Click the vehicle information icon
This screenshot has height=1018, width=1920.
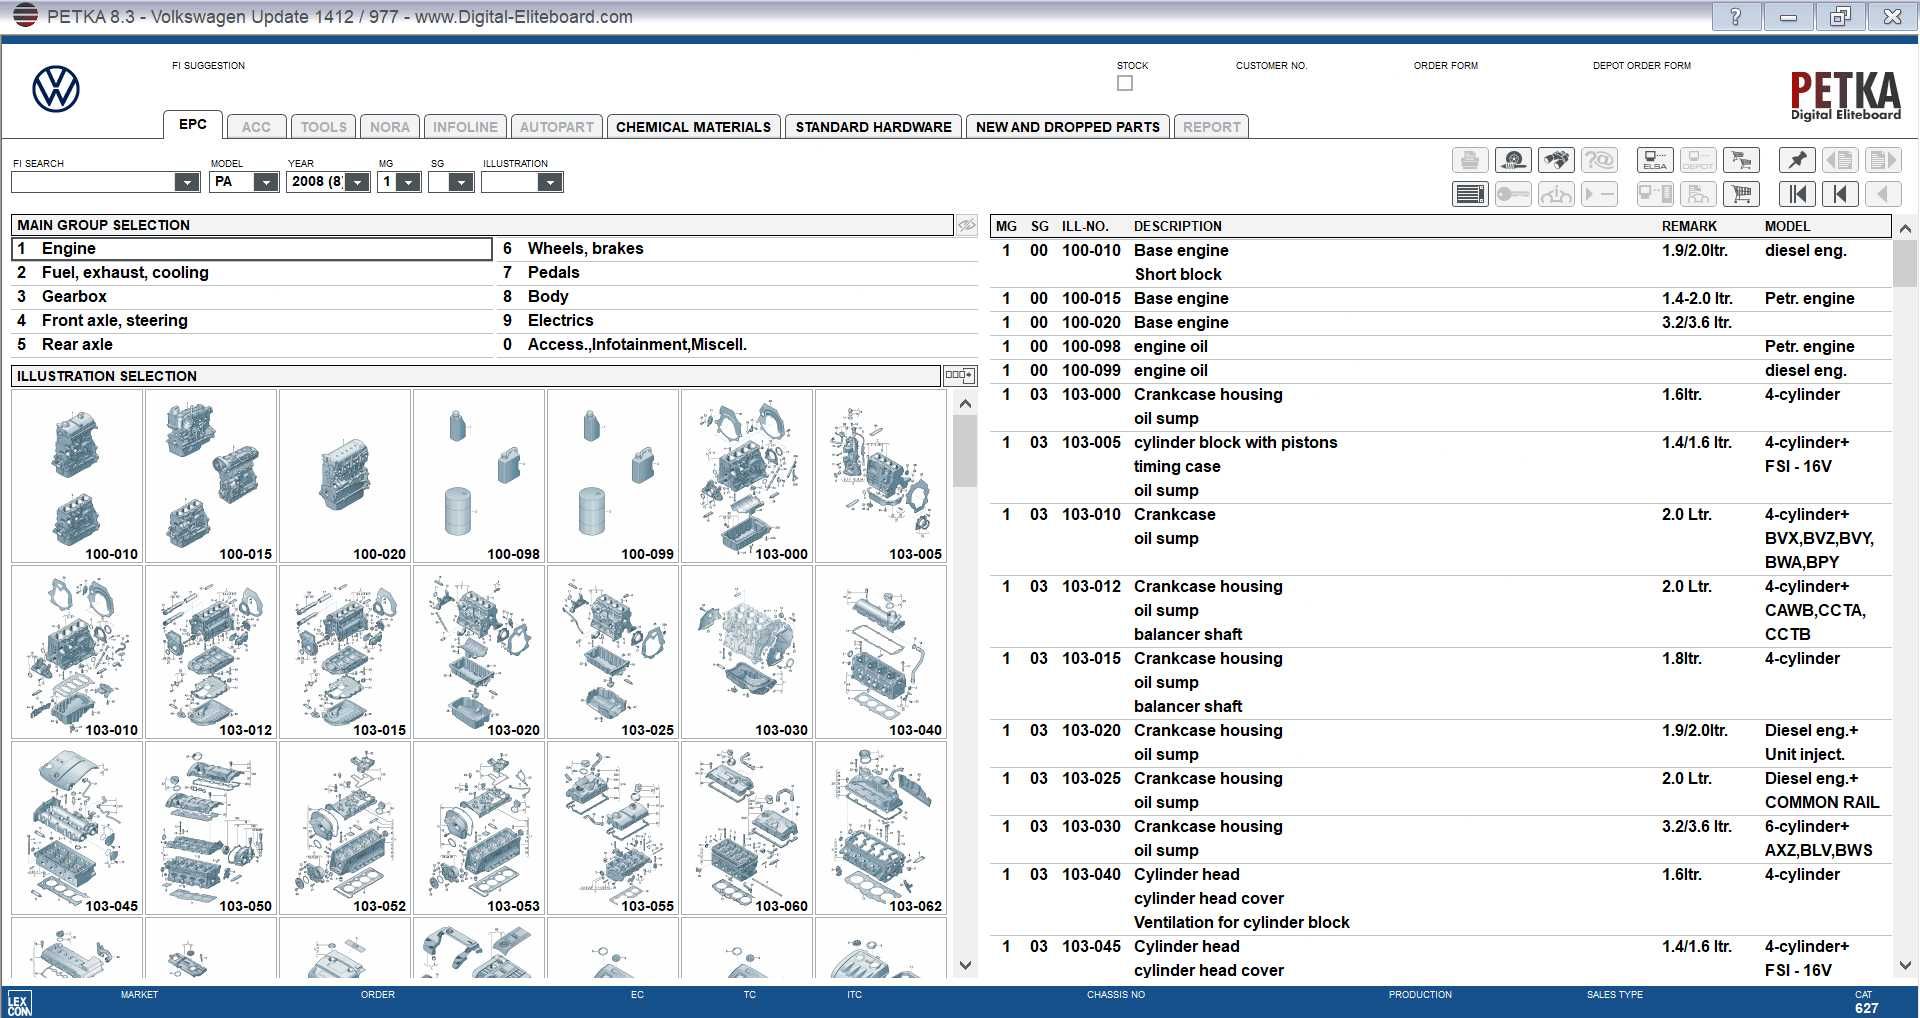tap(1556, 194)
